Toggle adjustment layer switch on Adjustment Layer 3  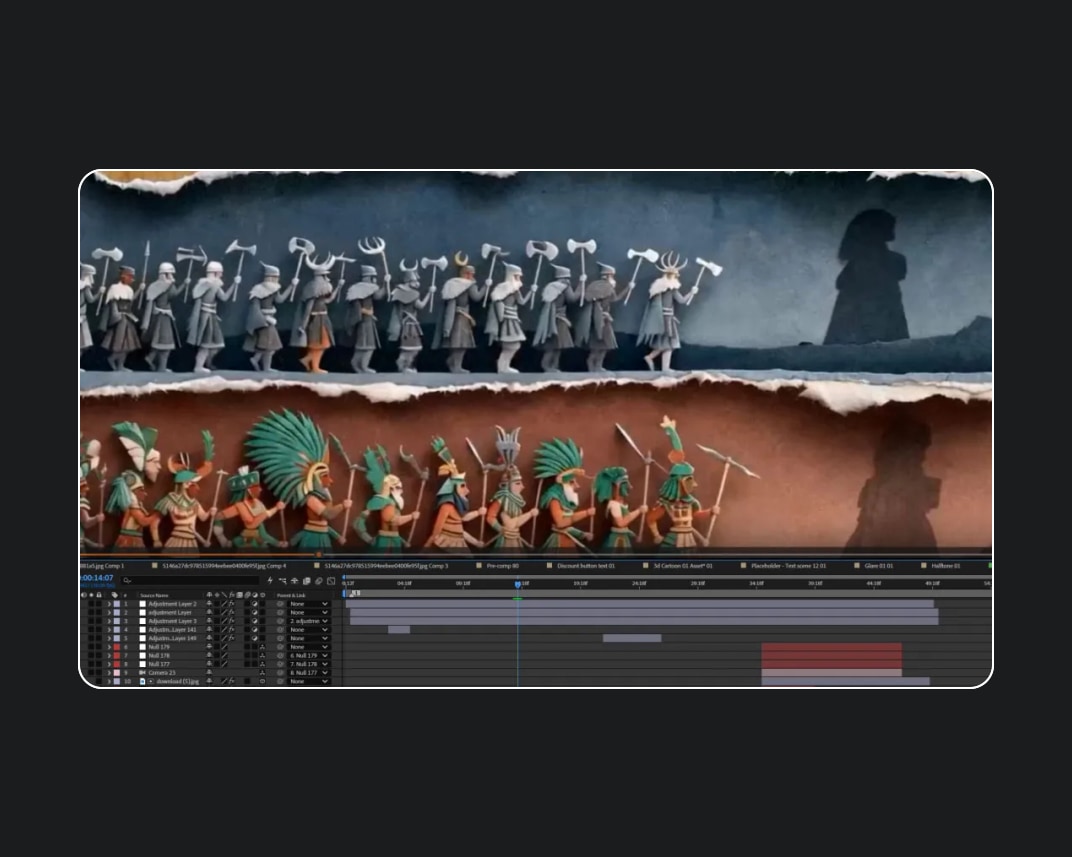coord(255,621)
